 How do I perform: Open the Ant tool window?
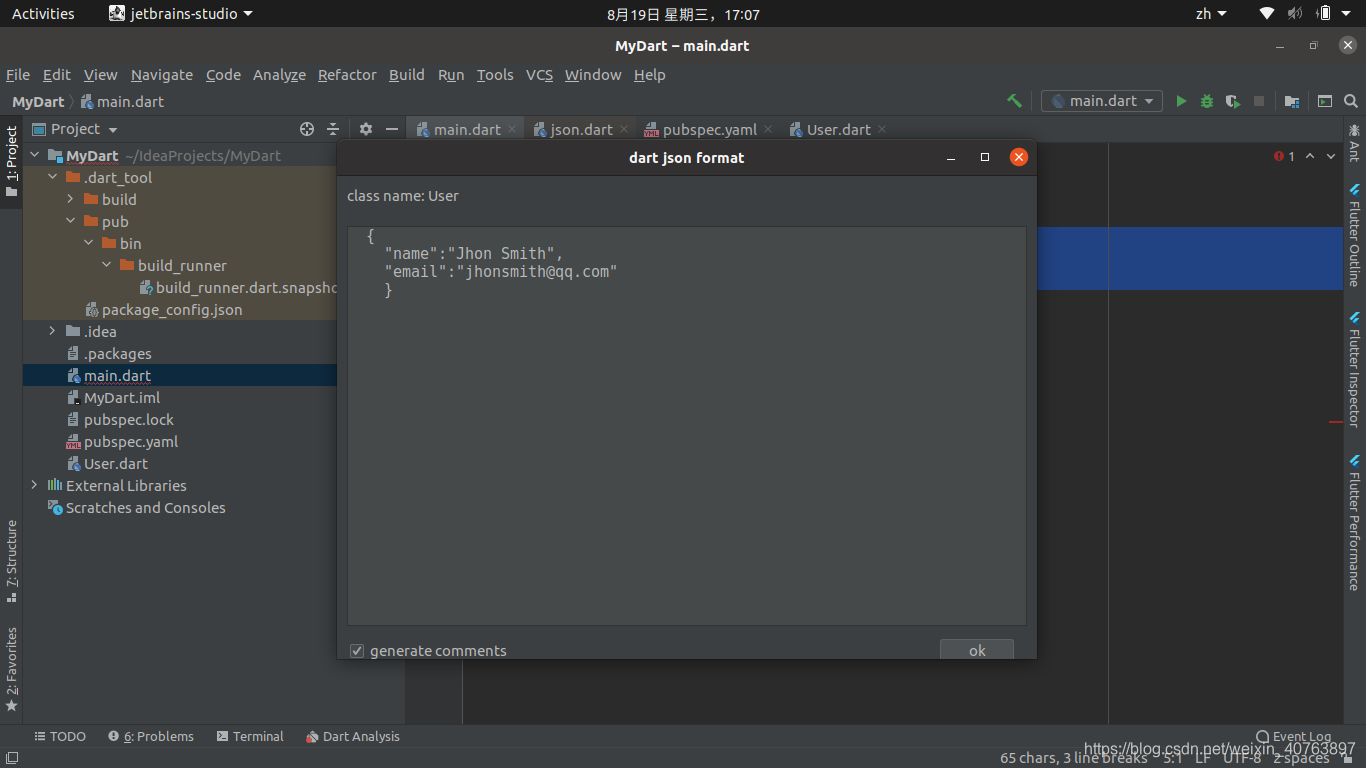1354,143
